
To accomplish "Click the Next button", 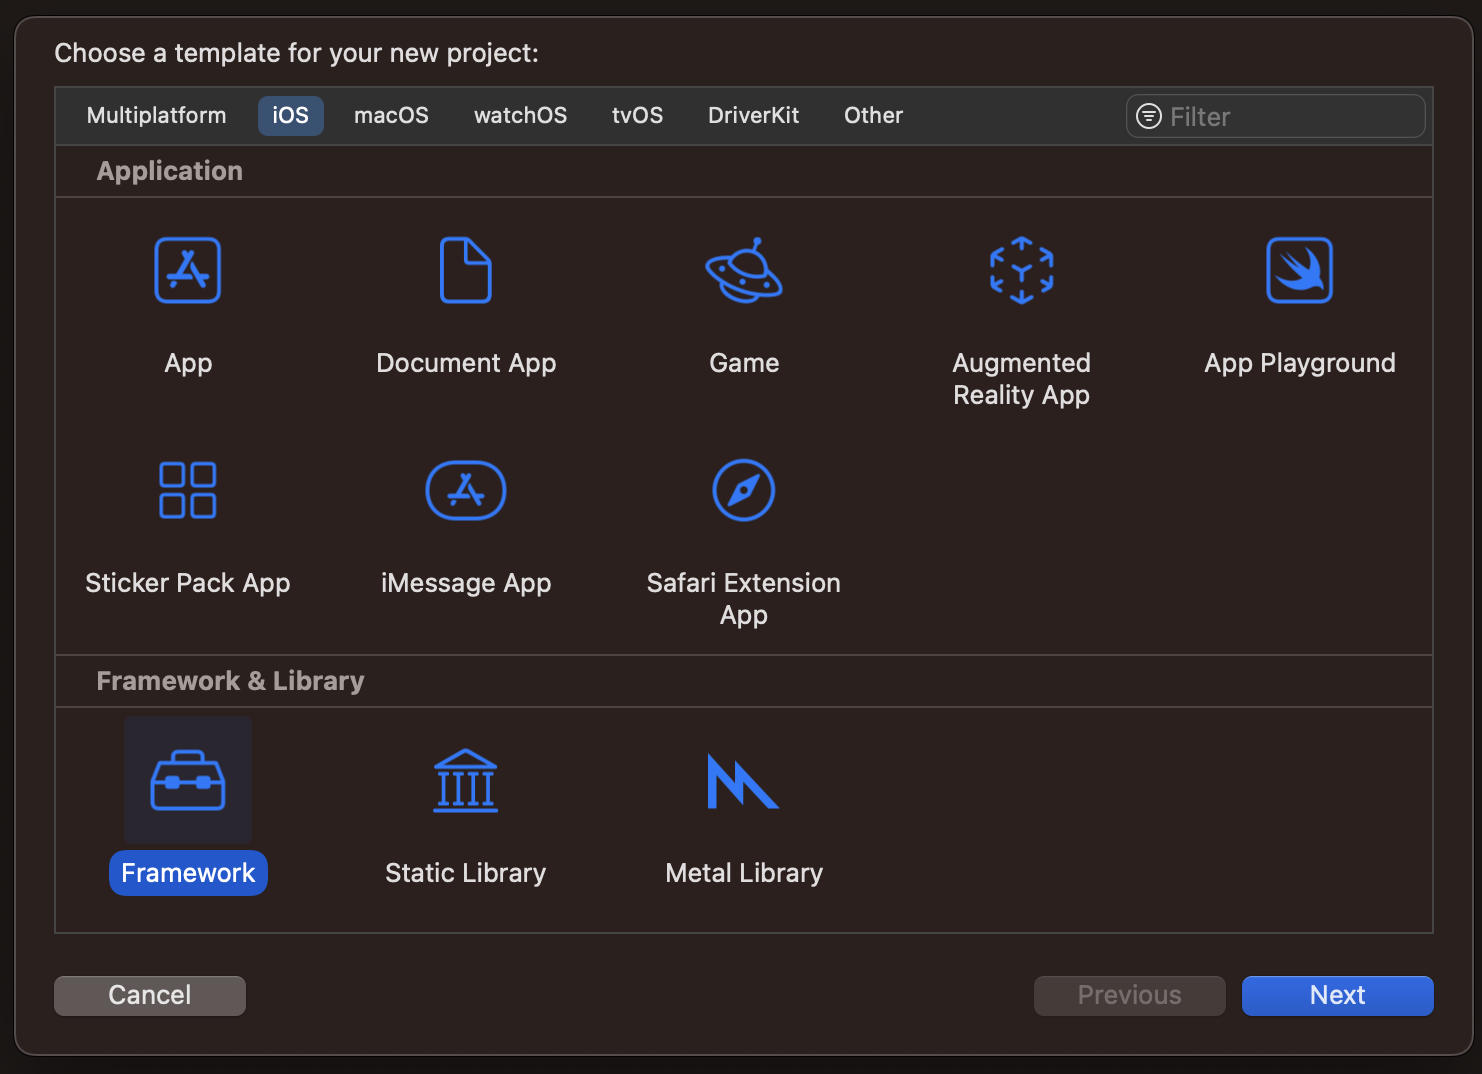I will tap(1337, 995).
